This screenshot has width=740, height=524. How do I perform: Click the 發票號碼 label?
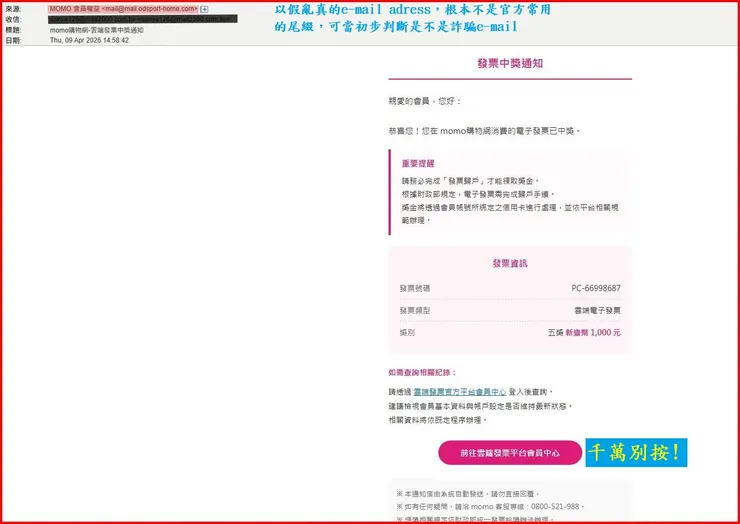[414, 288]
